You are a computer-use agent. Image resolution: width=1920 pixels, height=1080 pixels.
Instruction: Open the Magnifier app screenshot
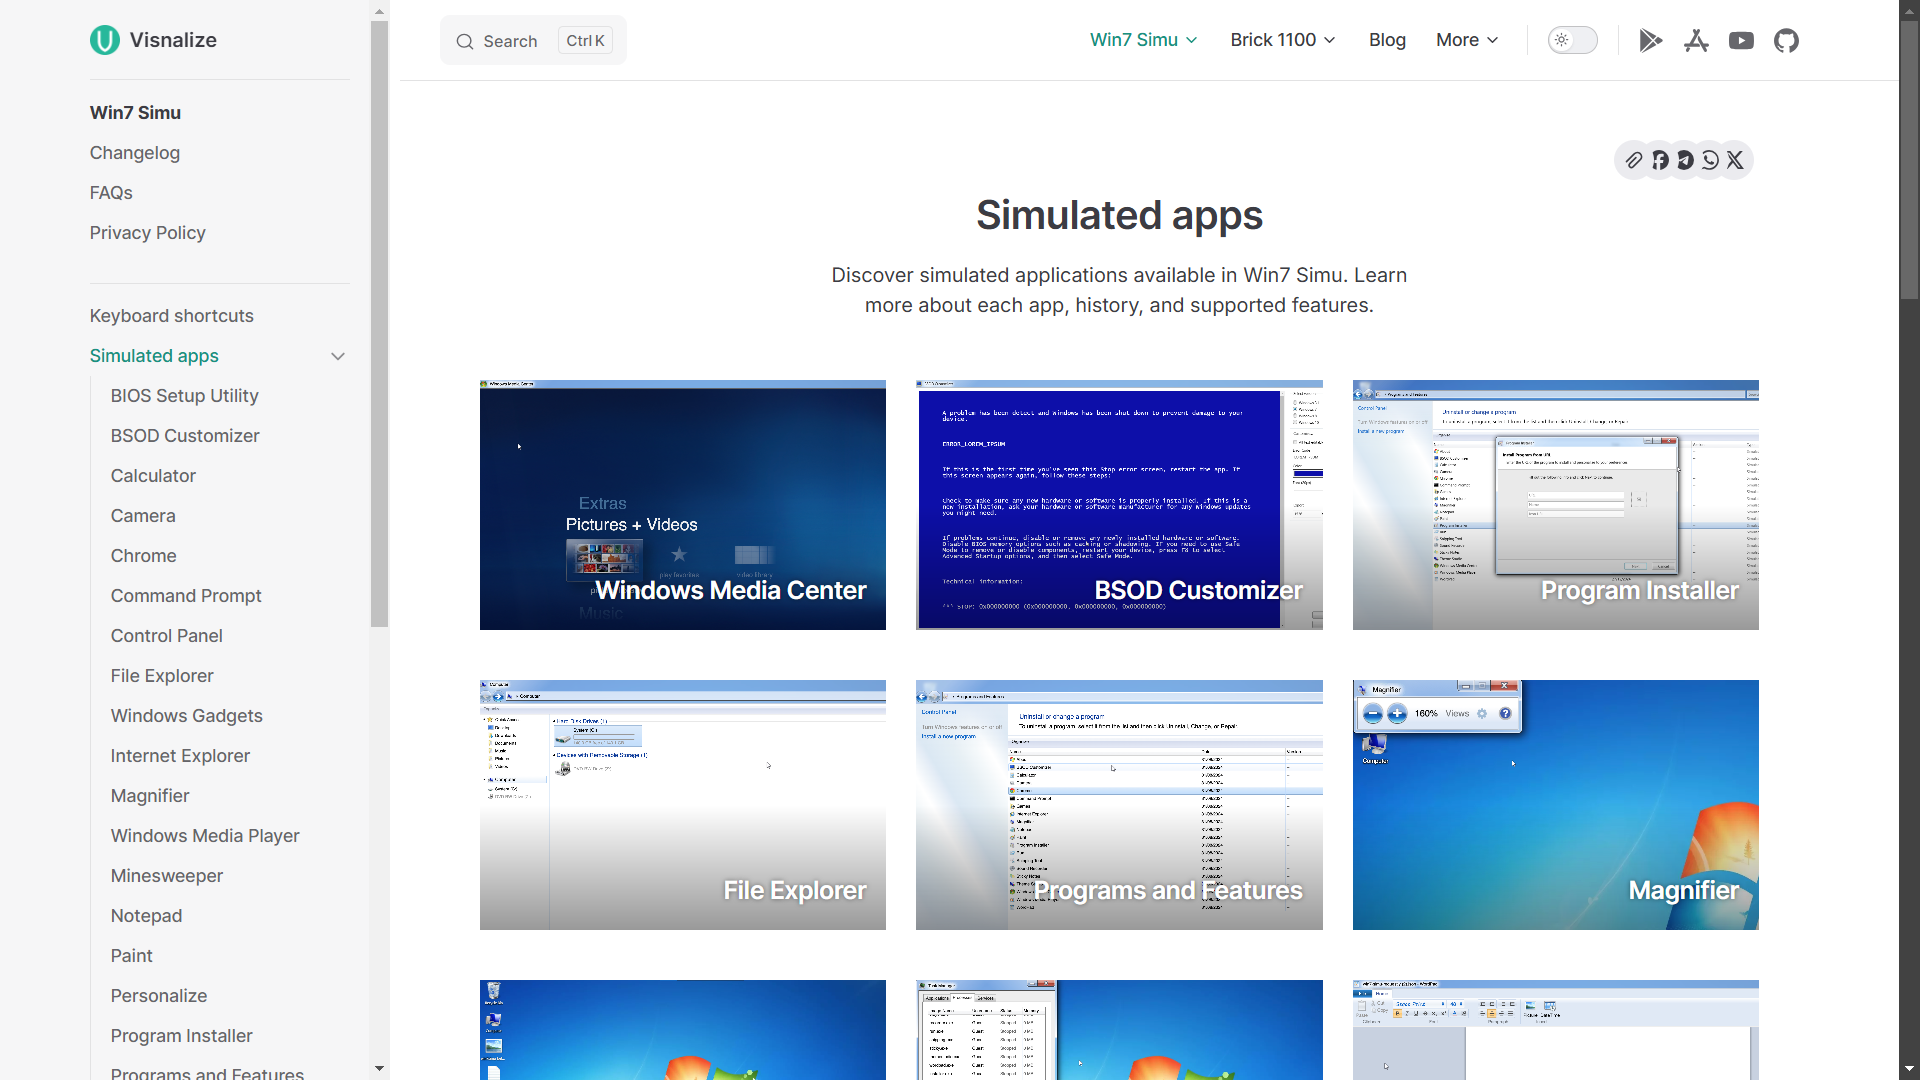1554,804
